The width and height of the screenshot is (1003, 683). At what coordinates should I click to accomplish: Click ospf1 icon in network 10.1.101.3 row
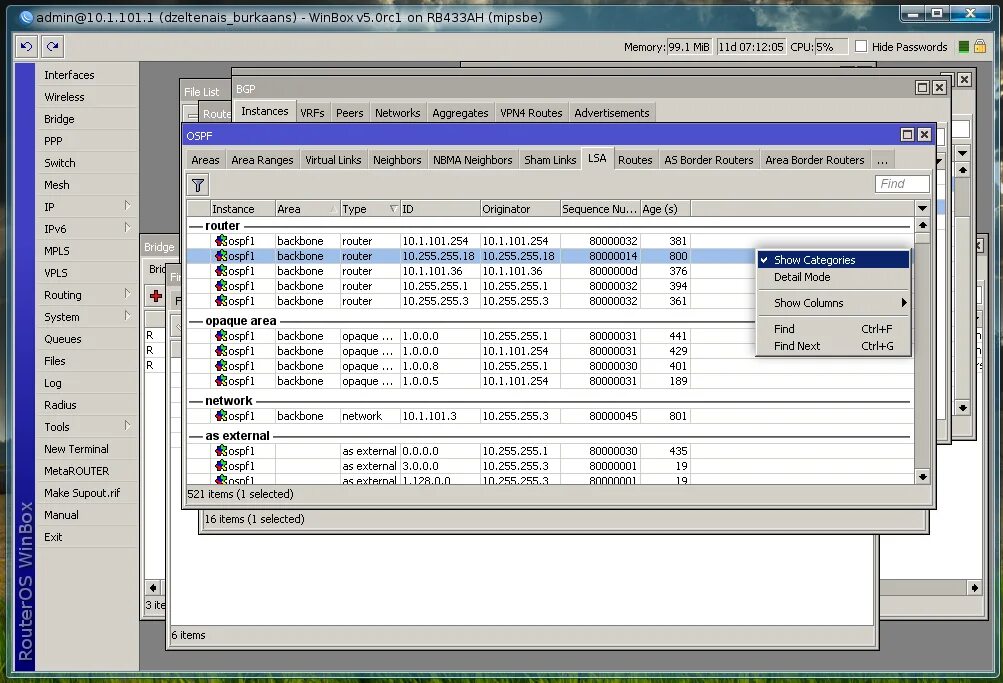coord(221,416)
